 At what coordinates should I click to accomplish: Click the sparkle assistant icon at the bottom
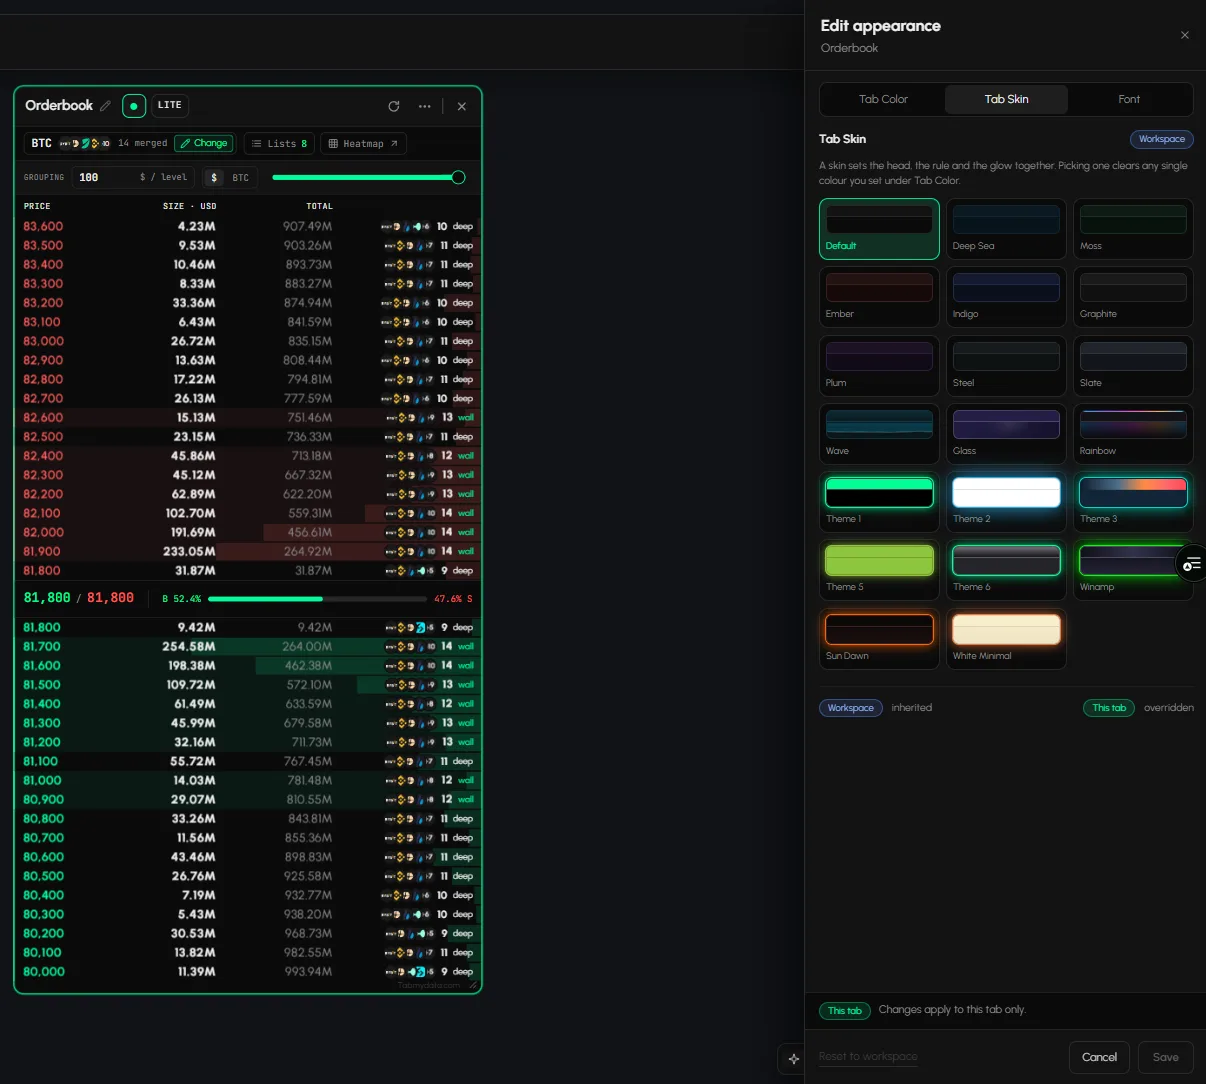(794, 1058)
